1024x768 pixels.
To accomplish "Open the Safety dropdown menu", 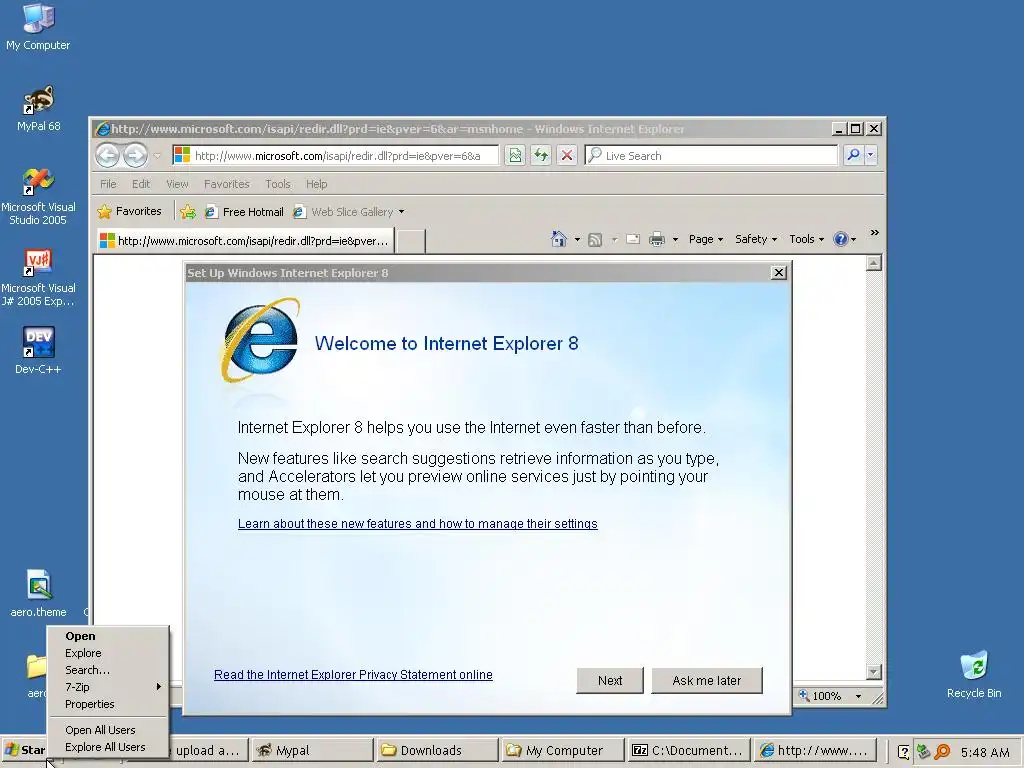I will click(x=756, y=239).
